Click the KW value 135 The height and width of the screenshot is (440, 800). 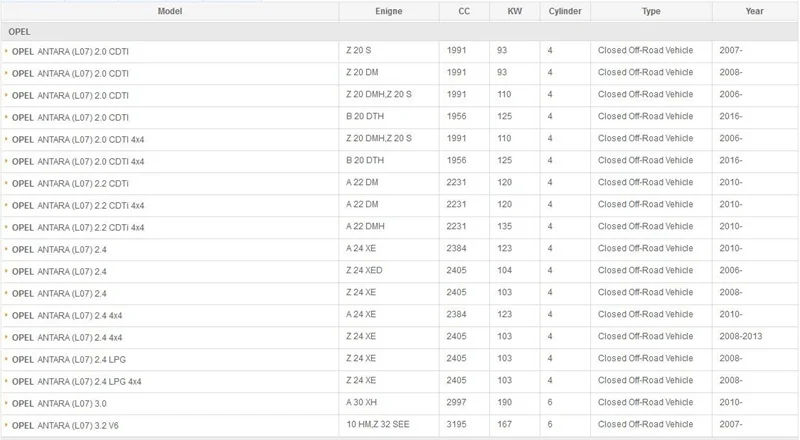pyautogui.click(x=505, y=226)
